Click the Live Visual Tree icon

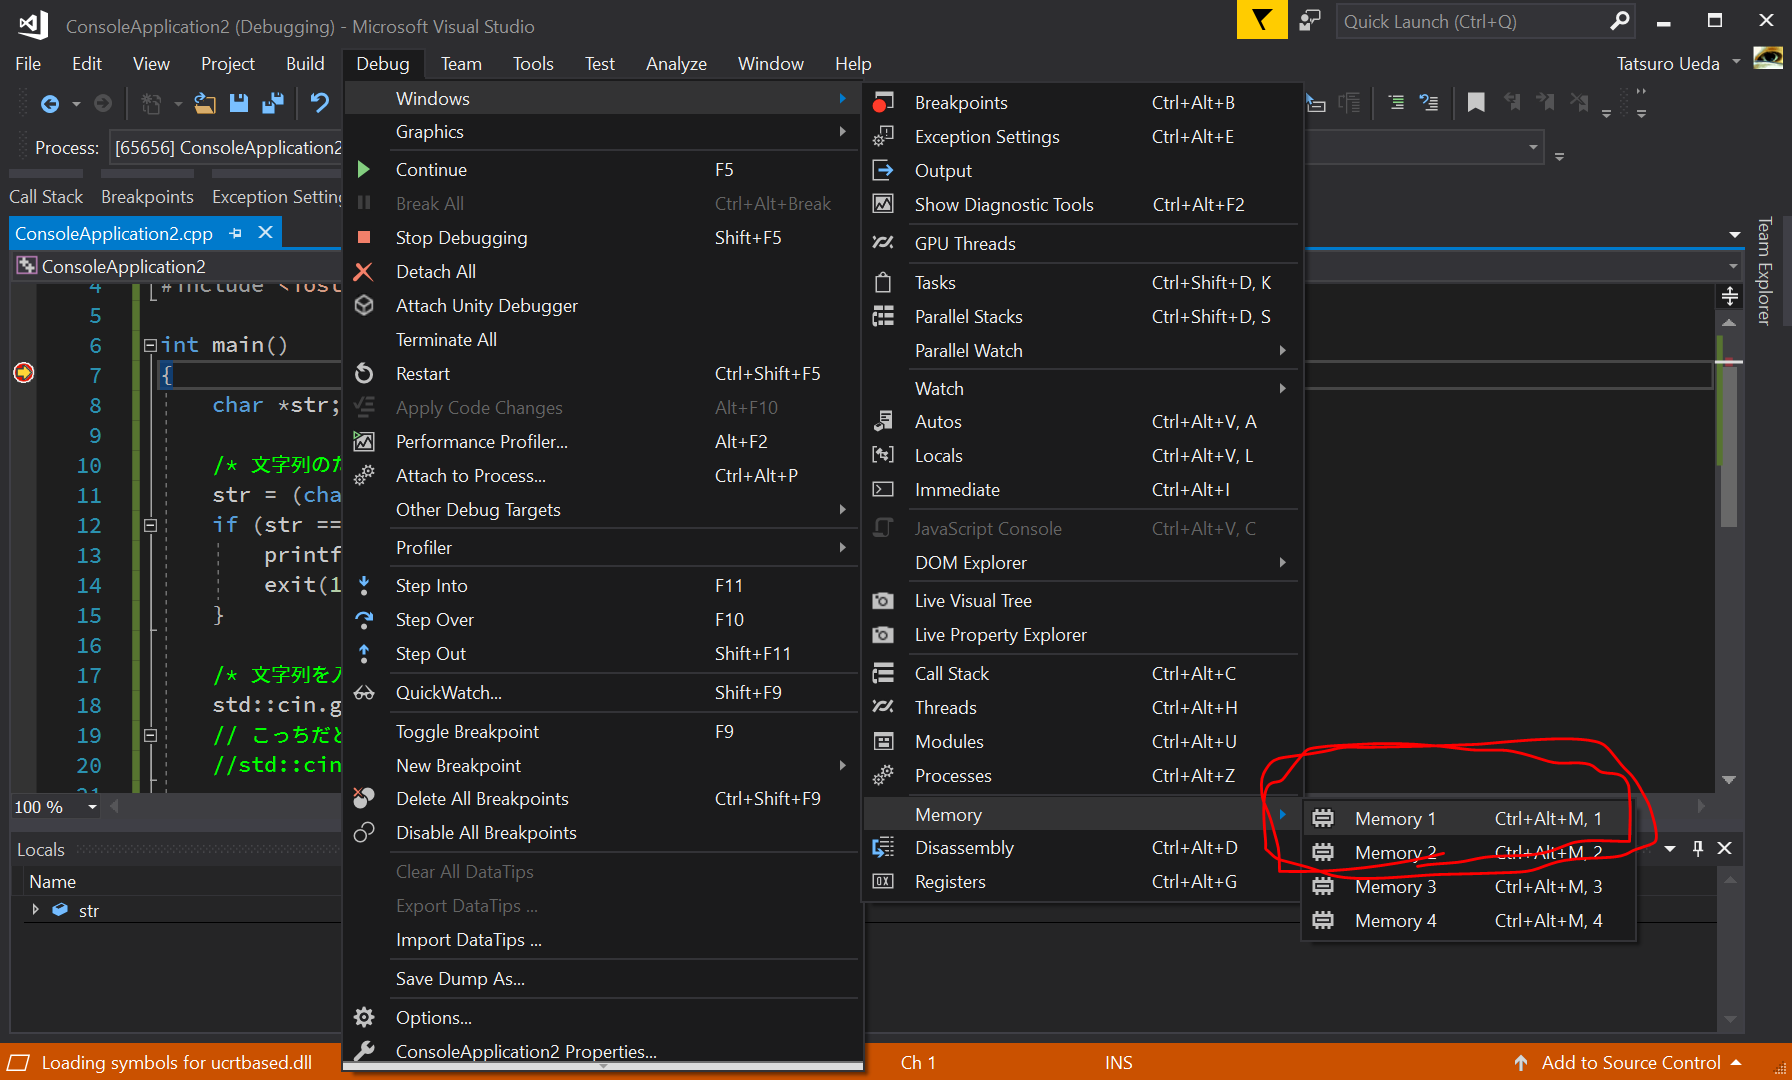point(883,601)
